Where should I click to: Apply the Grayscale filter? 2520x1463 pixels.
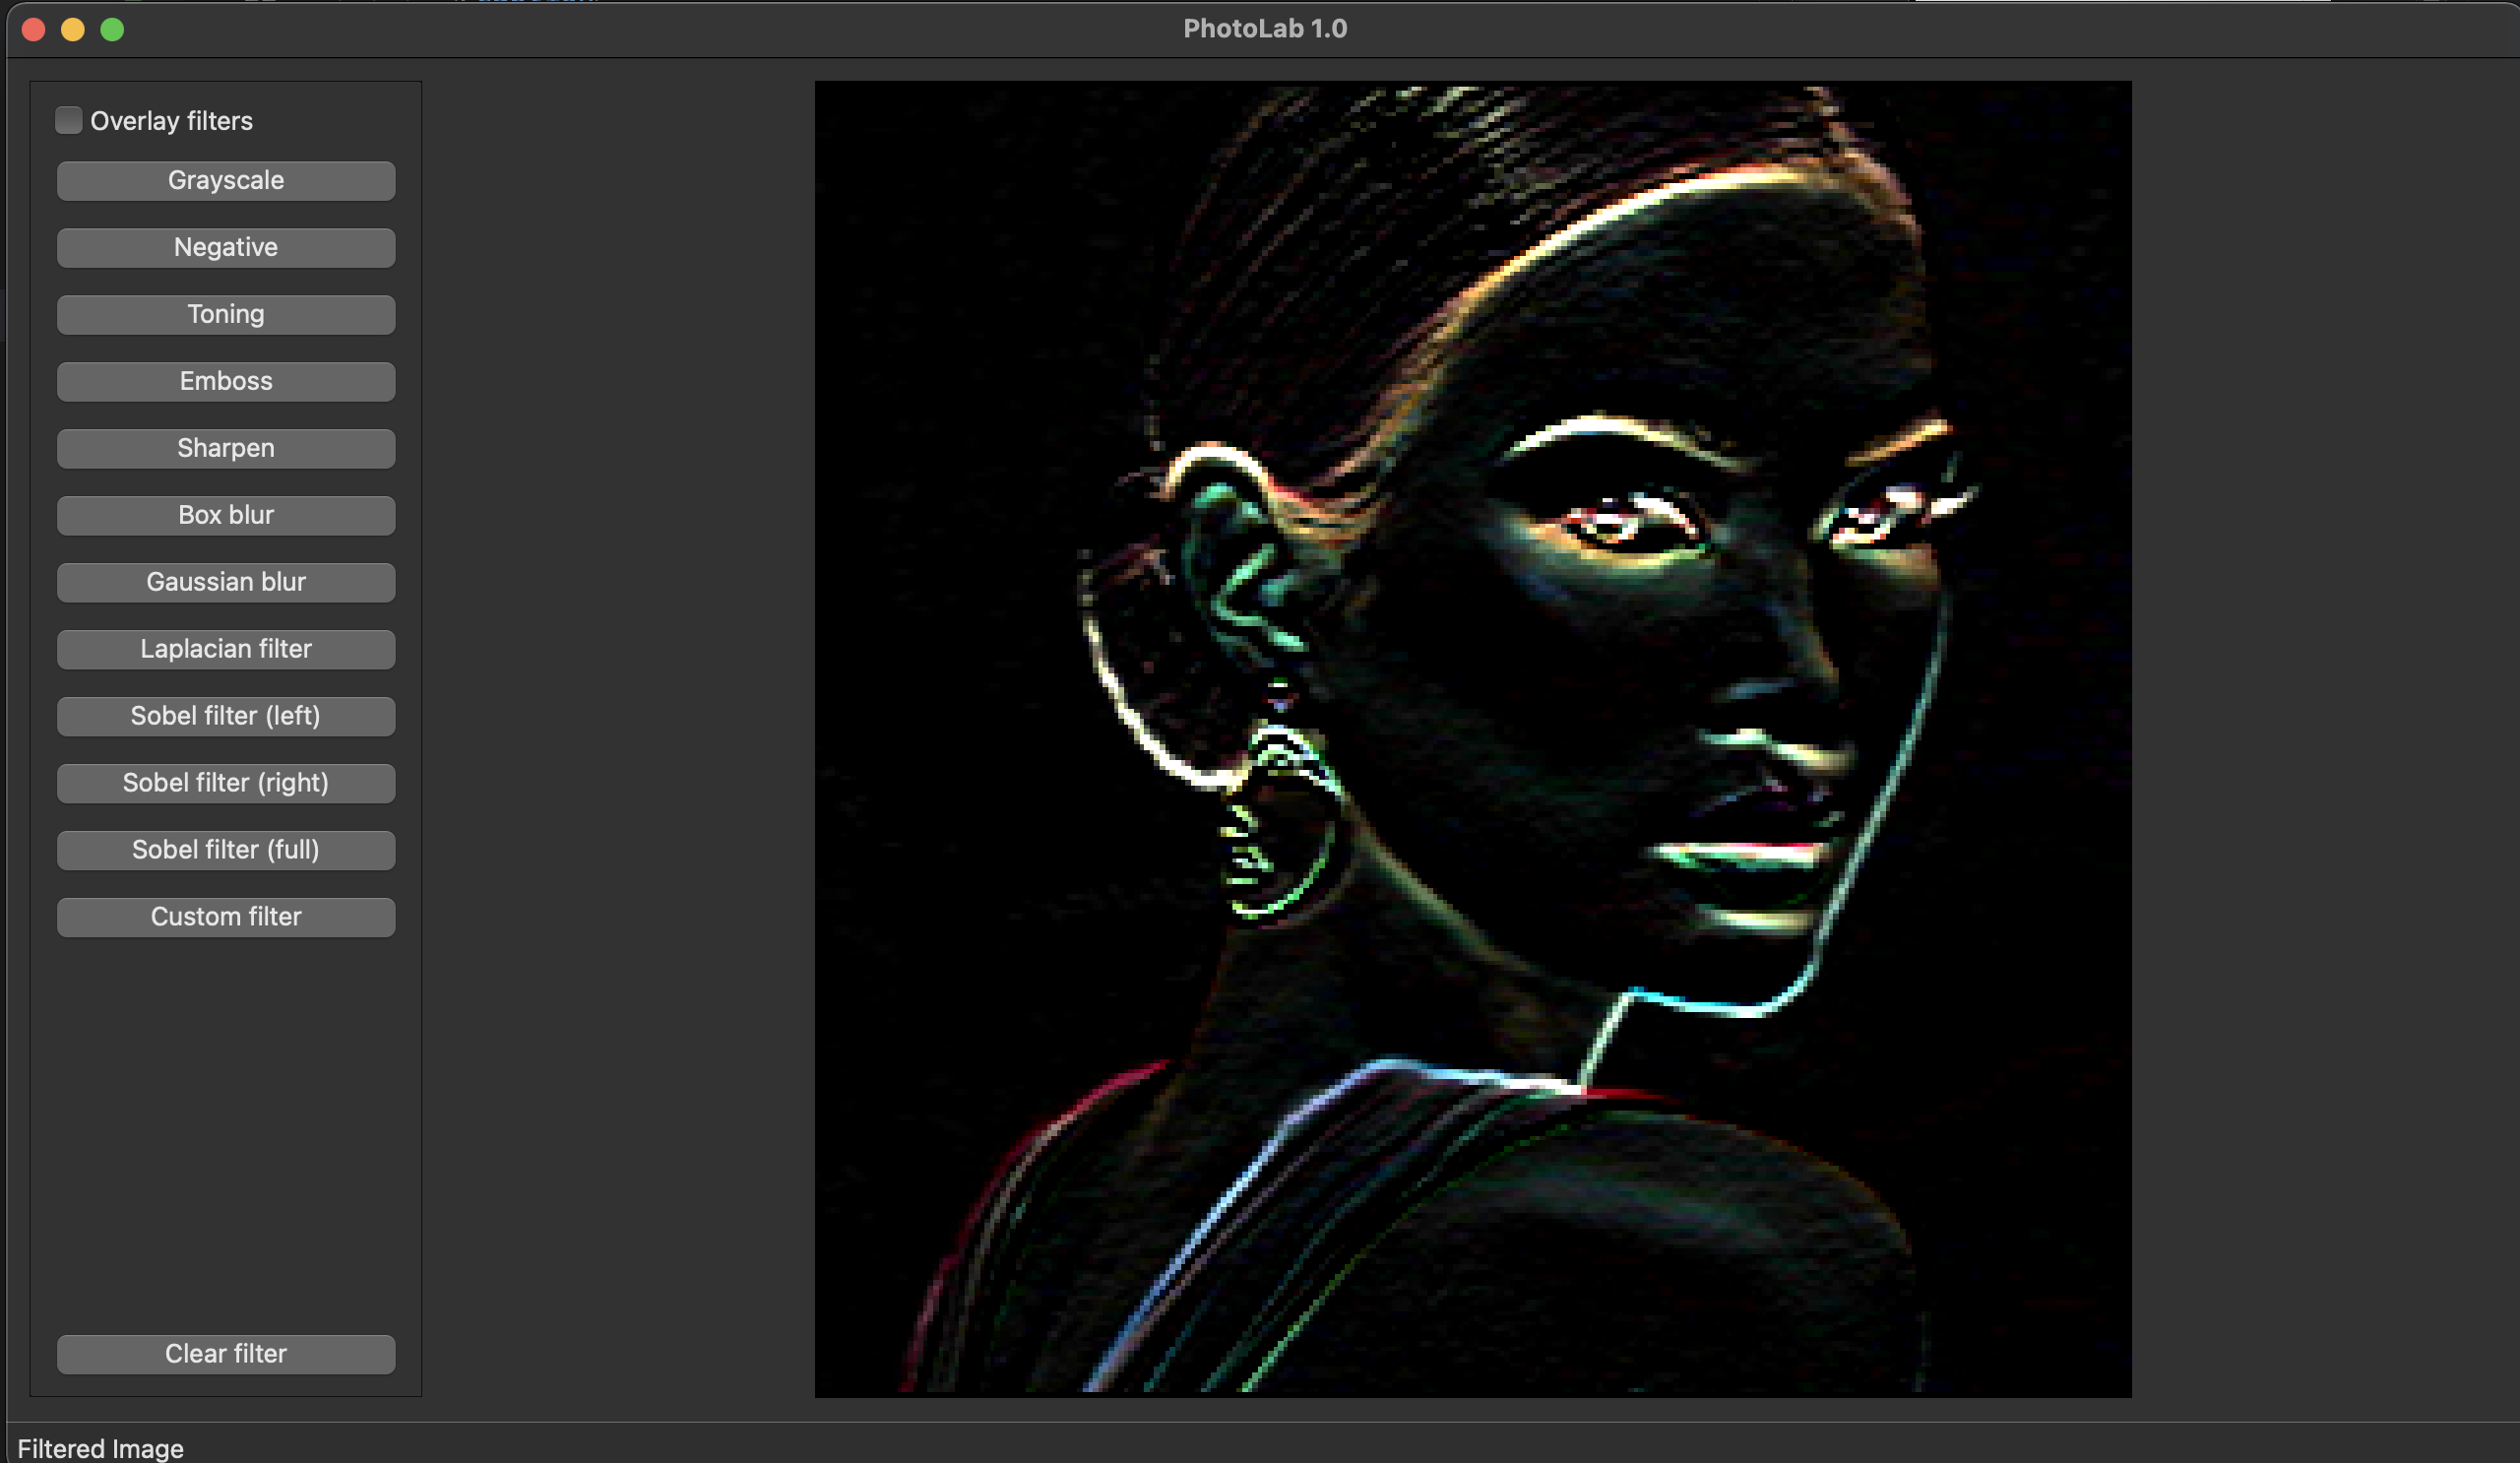click(x=225, y=181)
